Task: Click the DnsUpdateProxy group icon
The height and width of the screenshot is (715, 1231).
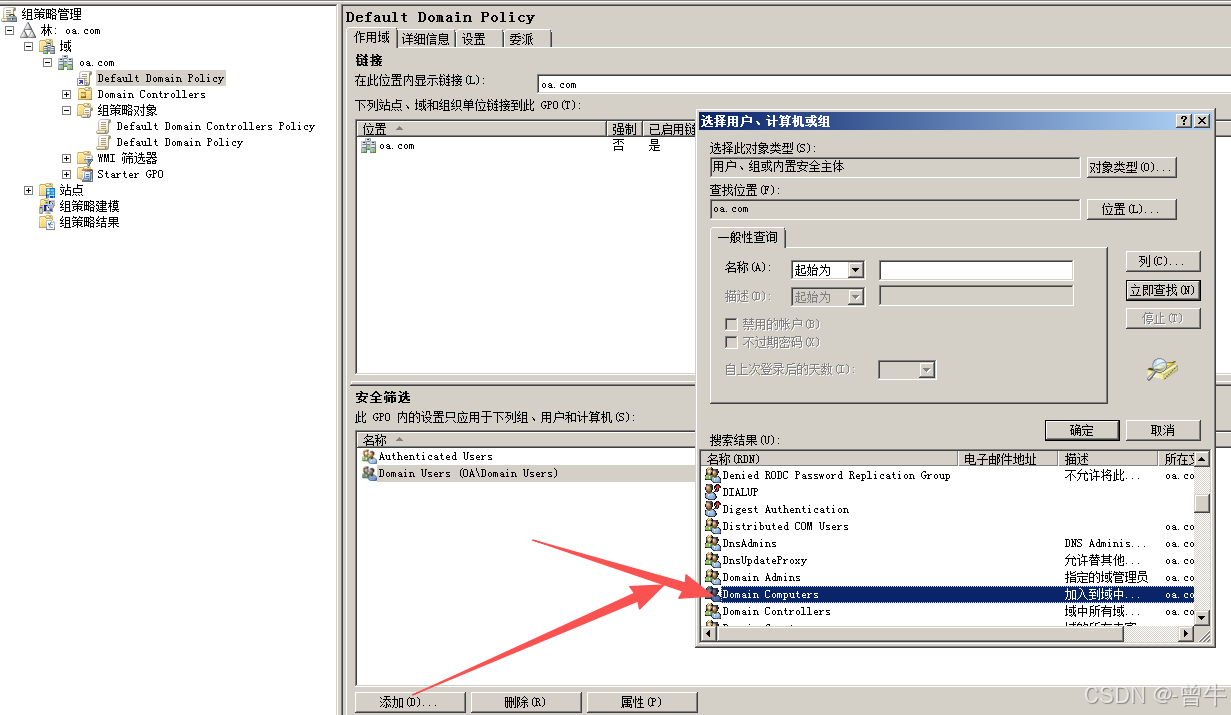Action: point(712,560)
